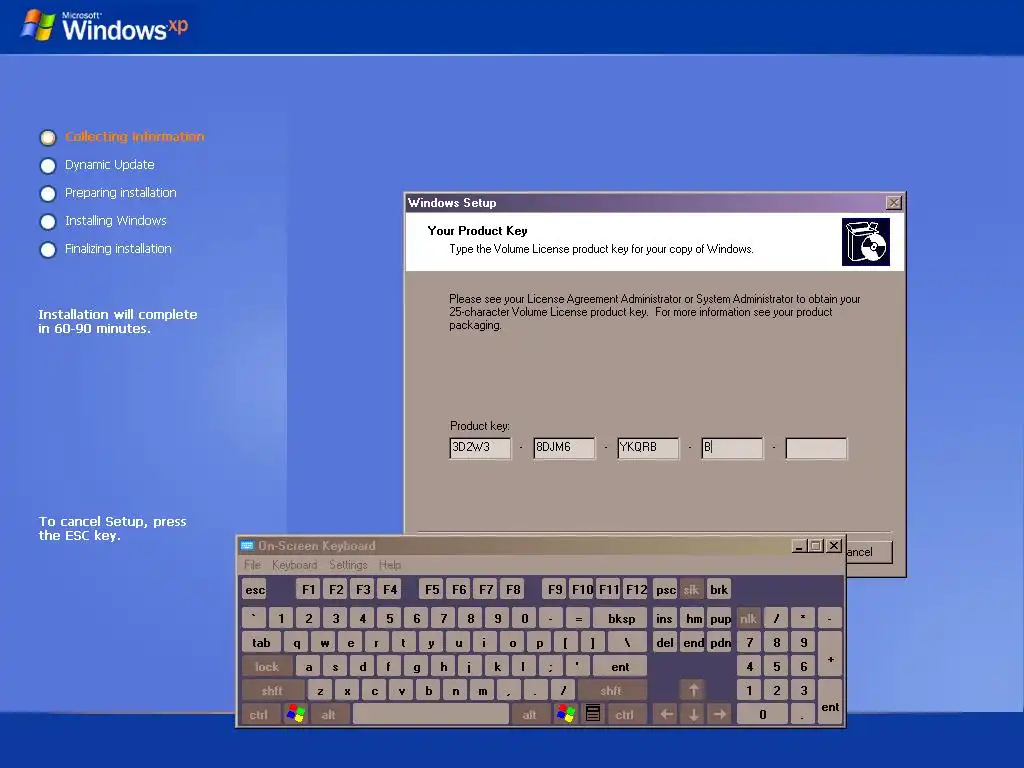
Task: Click the tab key
Action: click(261, 643)
